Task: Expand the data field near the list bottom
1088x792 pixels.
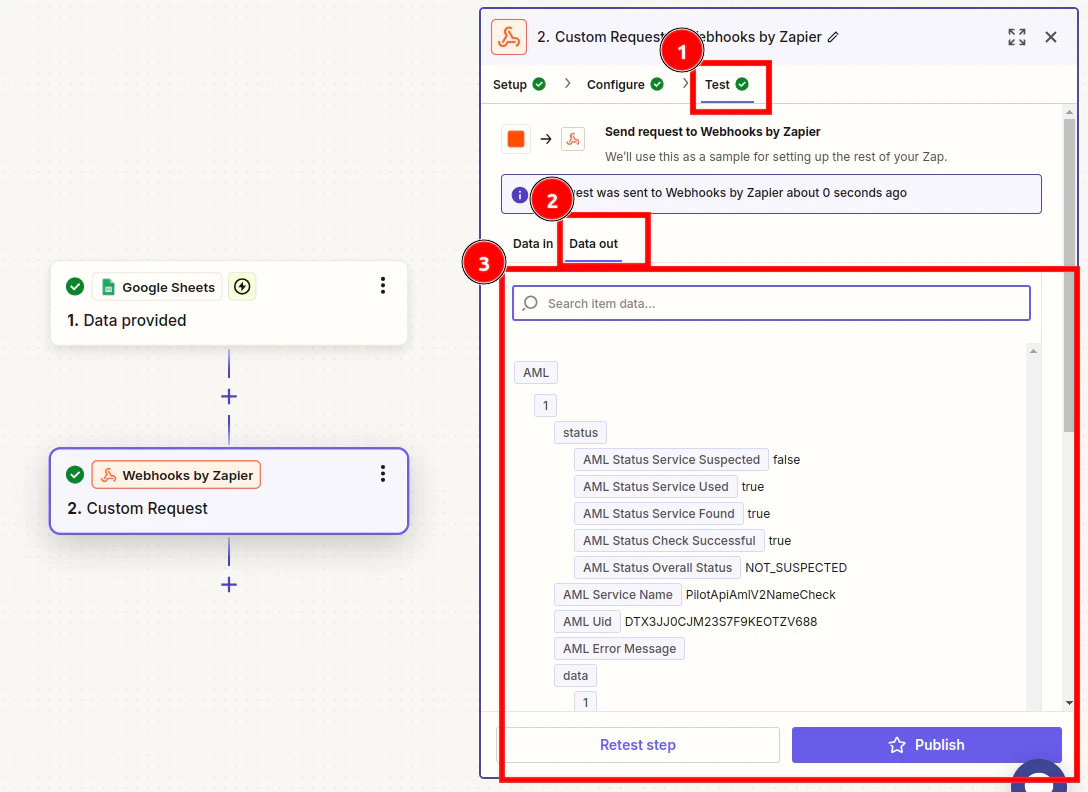Action: coord(575,675)
